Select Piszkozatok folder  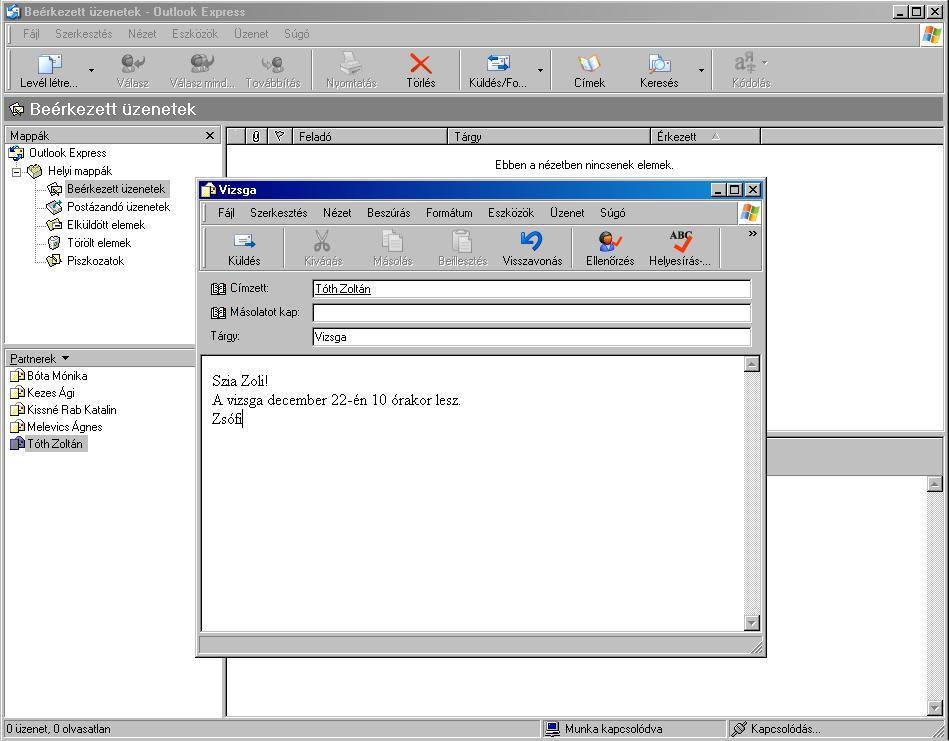[96, 261]
